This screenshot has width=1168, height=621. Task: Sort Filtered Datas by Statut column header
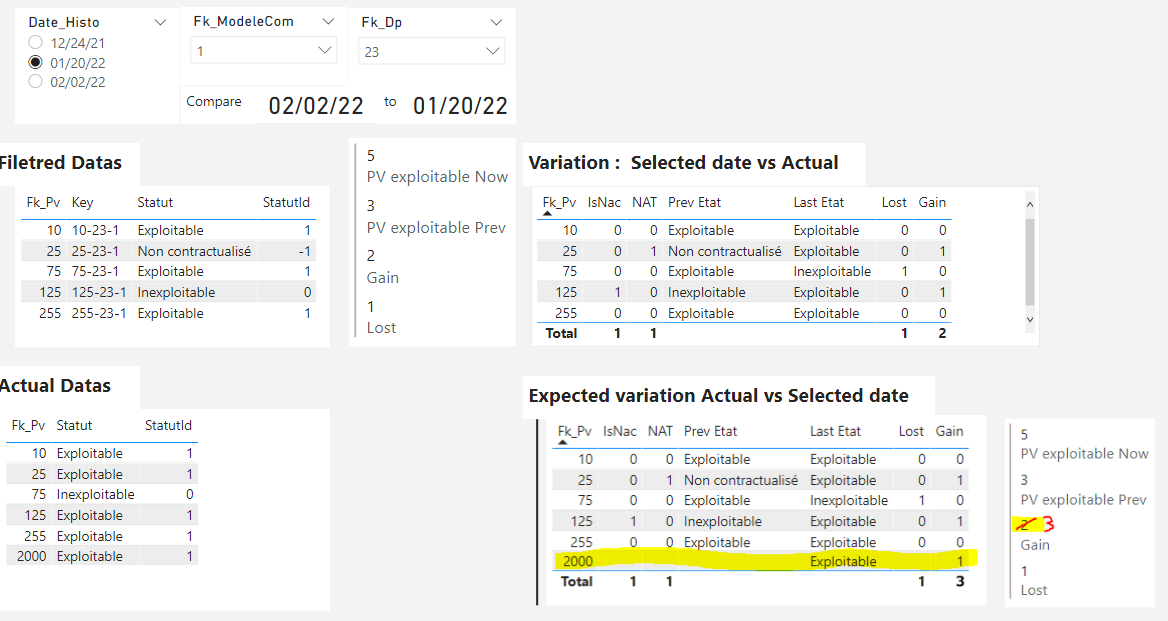pos(155,203)
